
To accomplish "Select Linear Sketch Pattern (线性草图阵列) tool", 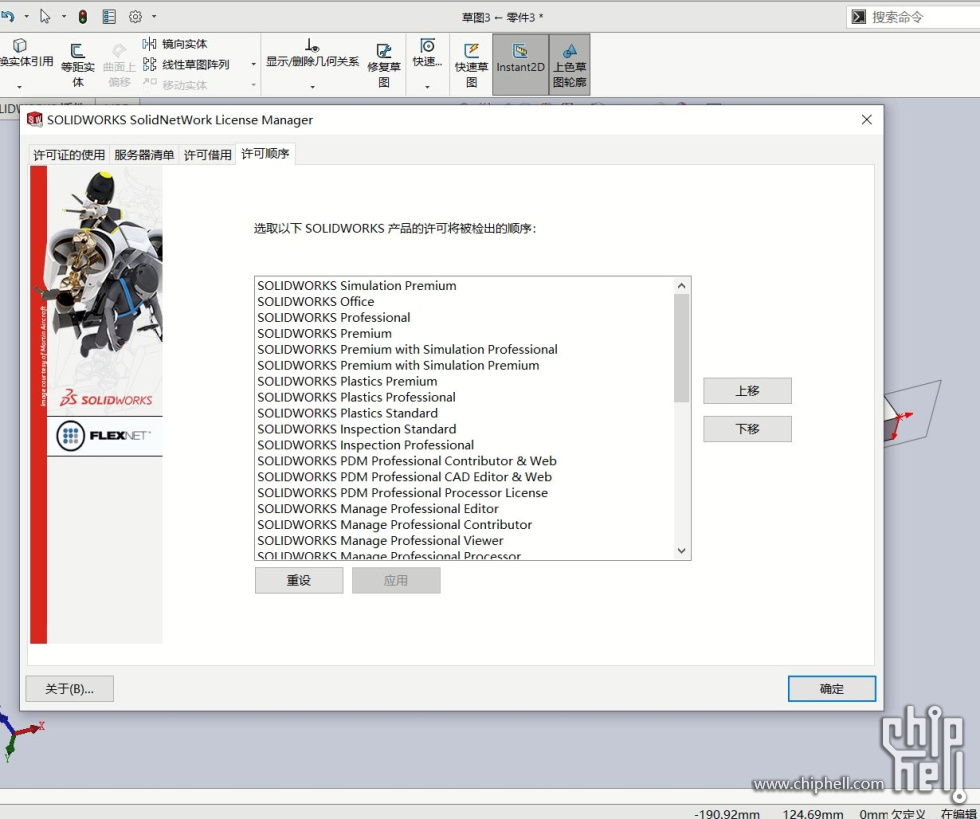I will 186,64.
